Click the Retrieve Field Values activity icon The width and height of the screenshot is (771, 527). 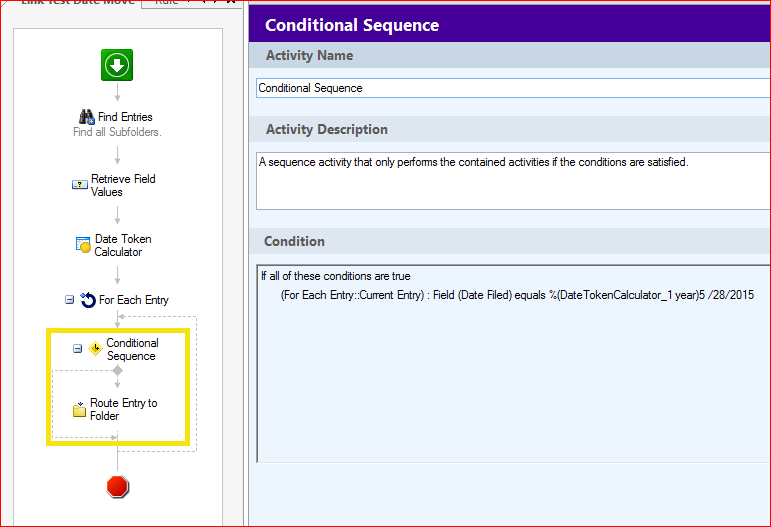(79, 185)
